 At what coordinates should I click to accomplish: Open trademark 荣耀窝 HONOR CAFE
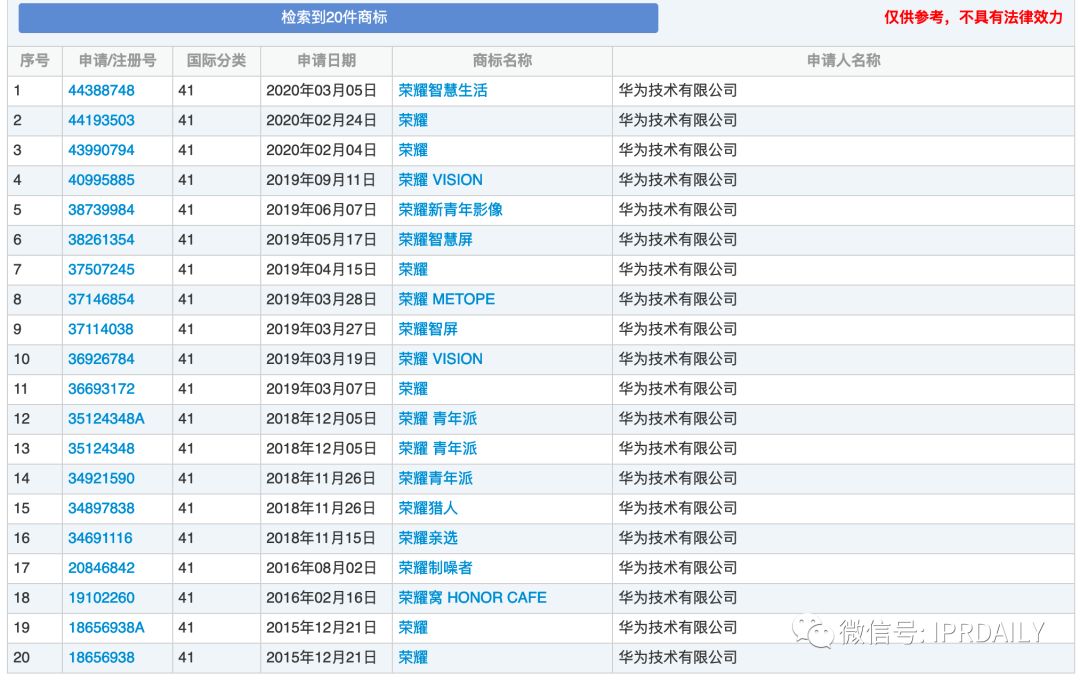click(472, 598)
